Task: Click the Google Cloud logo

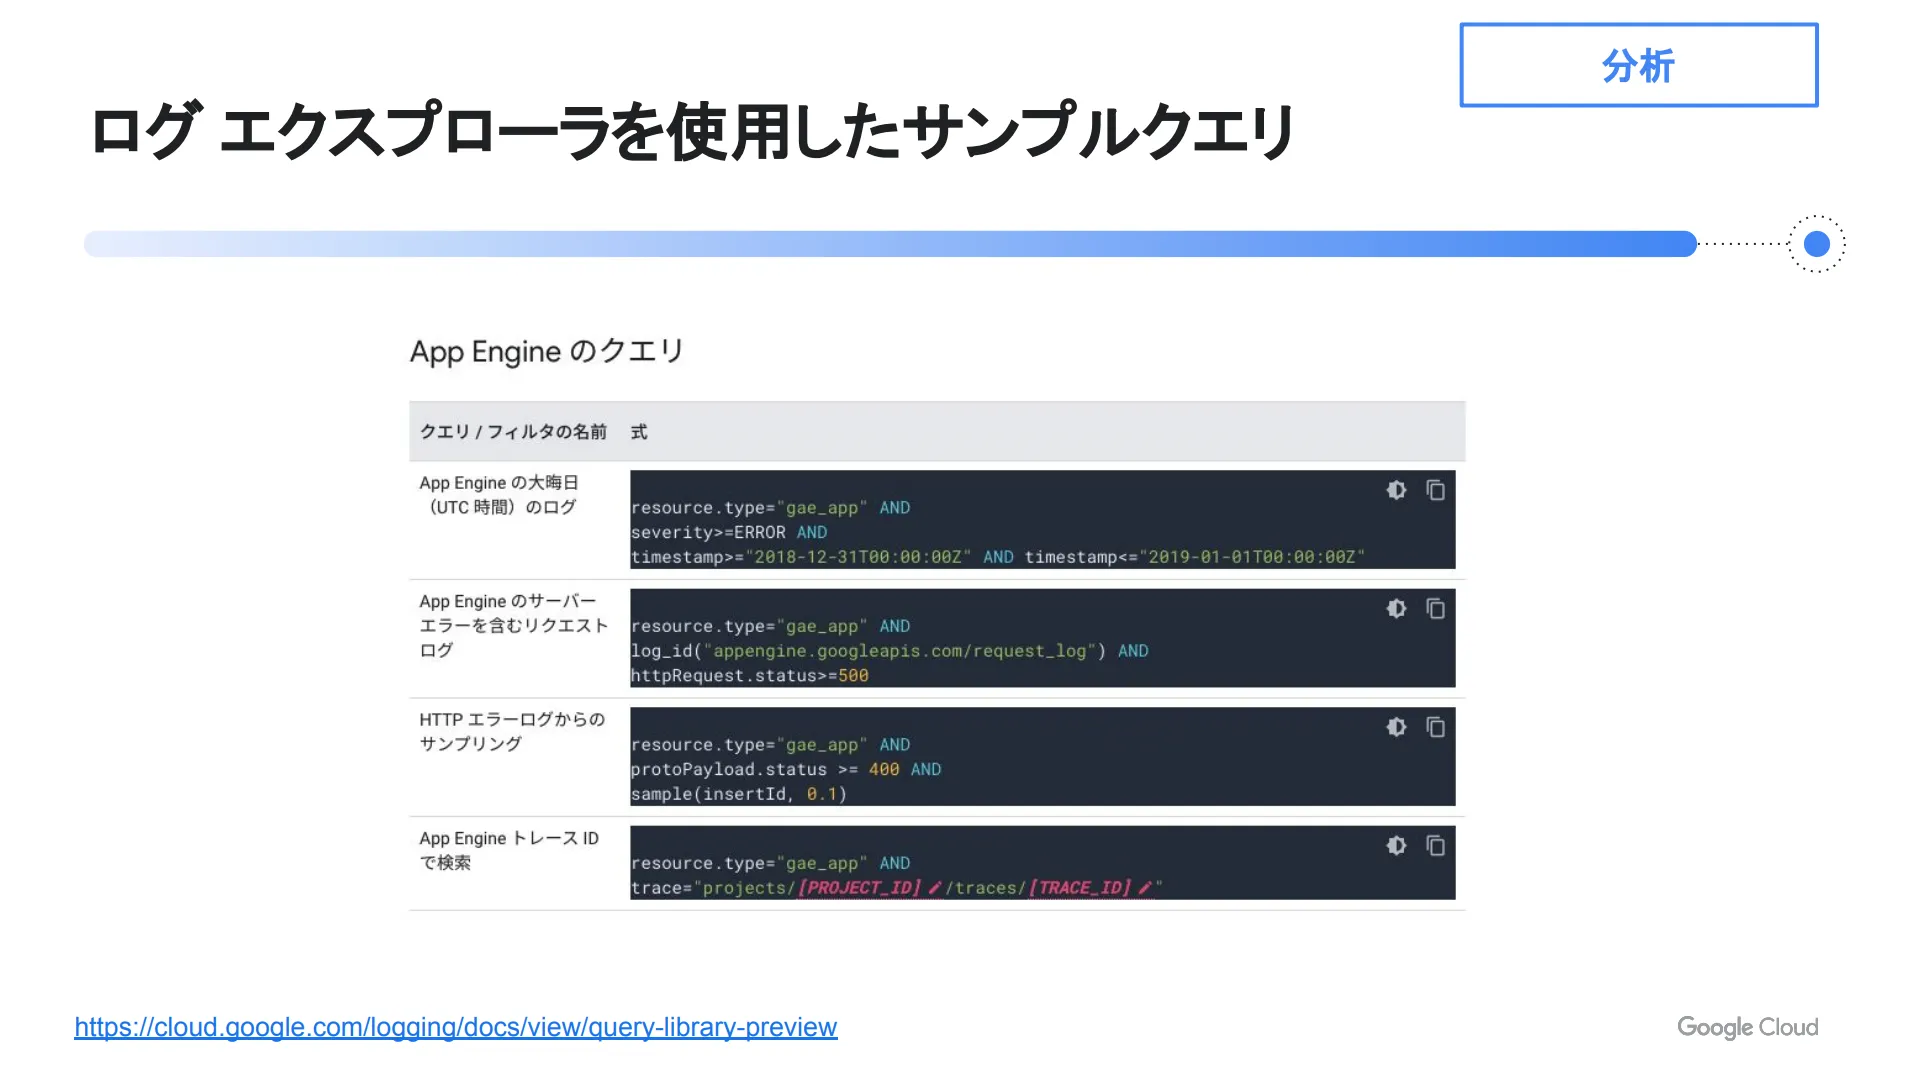Action: tap(1747, 1028)
